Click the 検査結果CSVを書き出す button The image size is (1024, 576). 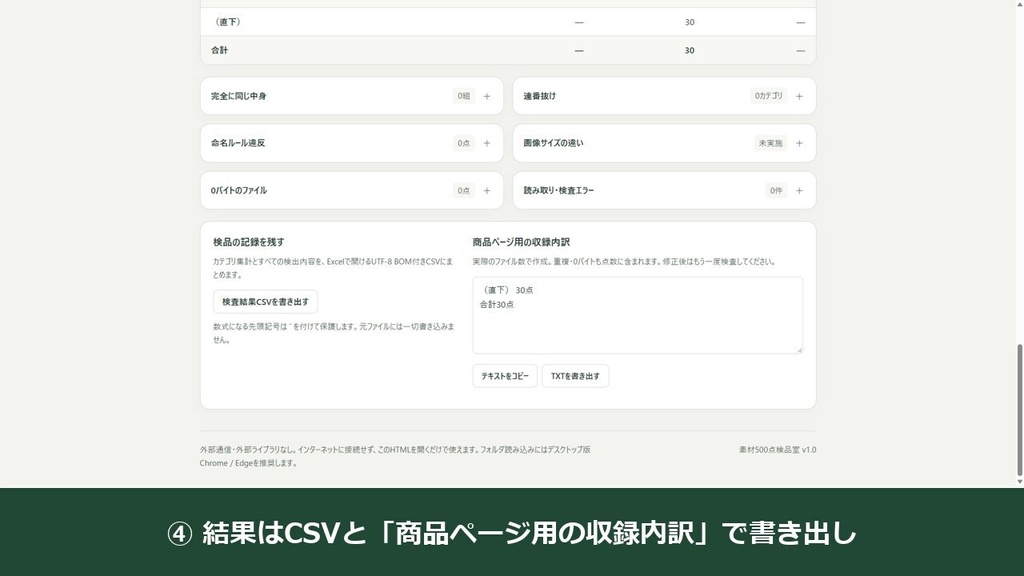click(x=265, y=302)
